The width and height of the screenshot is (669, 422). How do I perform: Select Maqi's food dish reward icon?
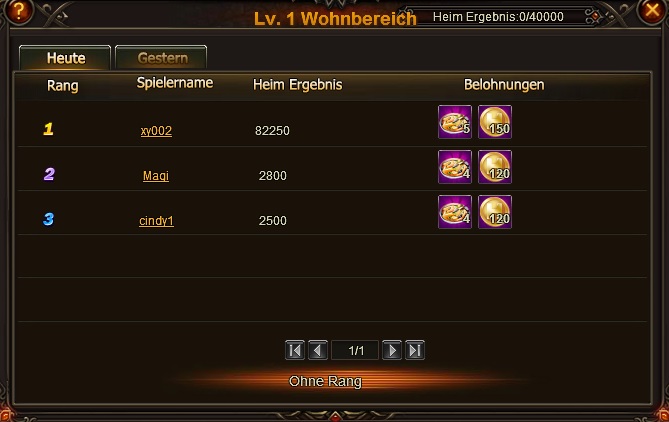pos(455,167)
